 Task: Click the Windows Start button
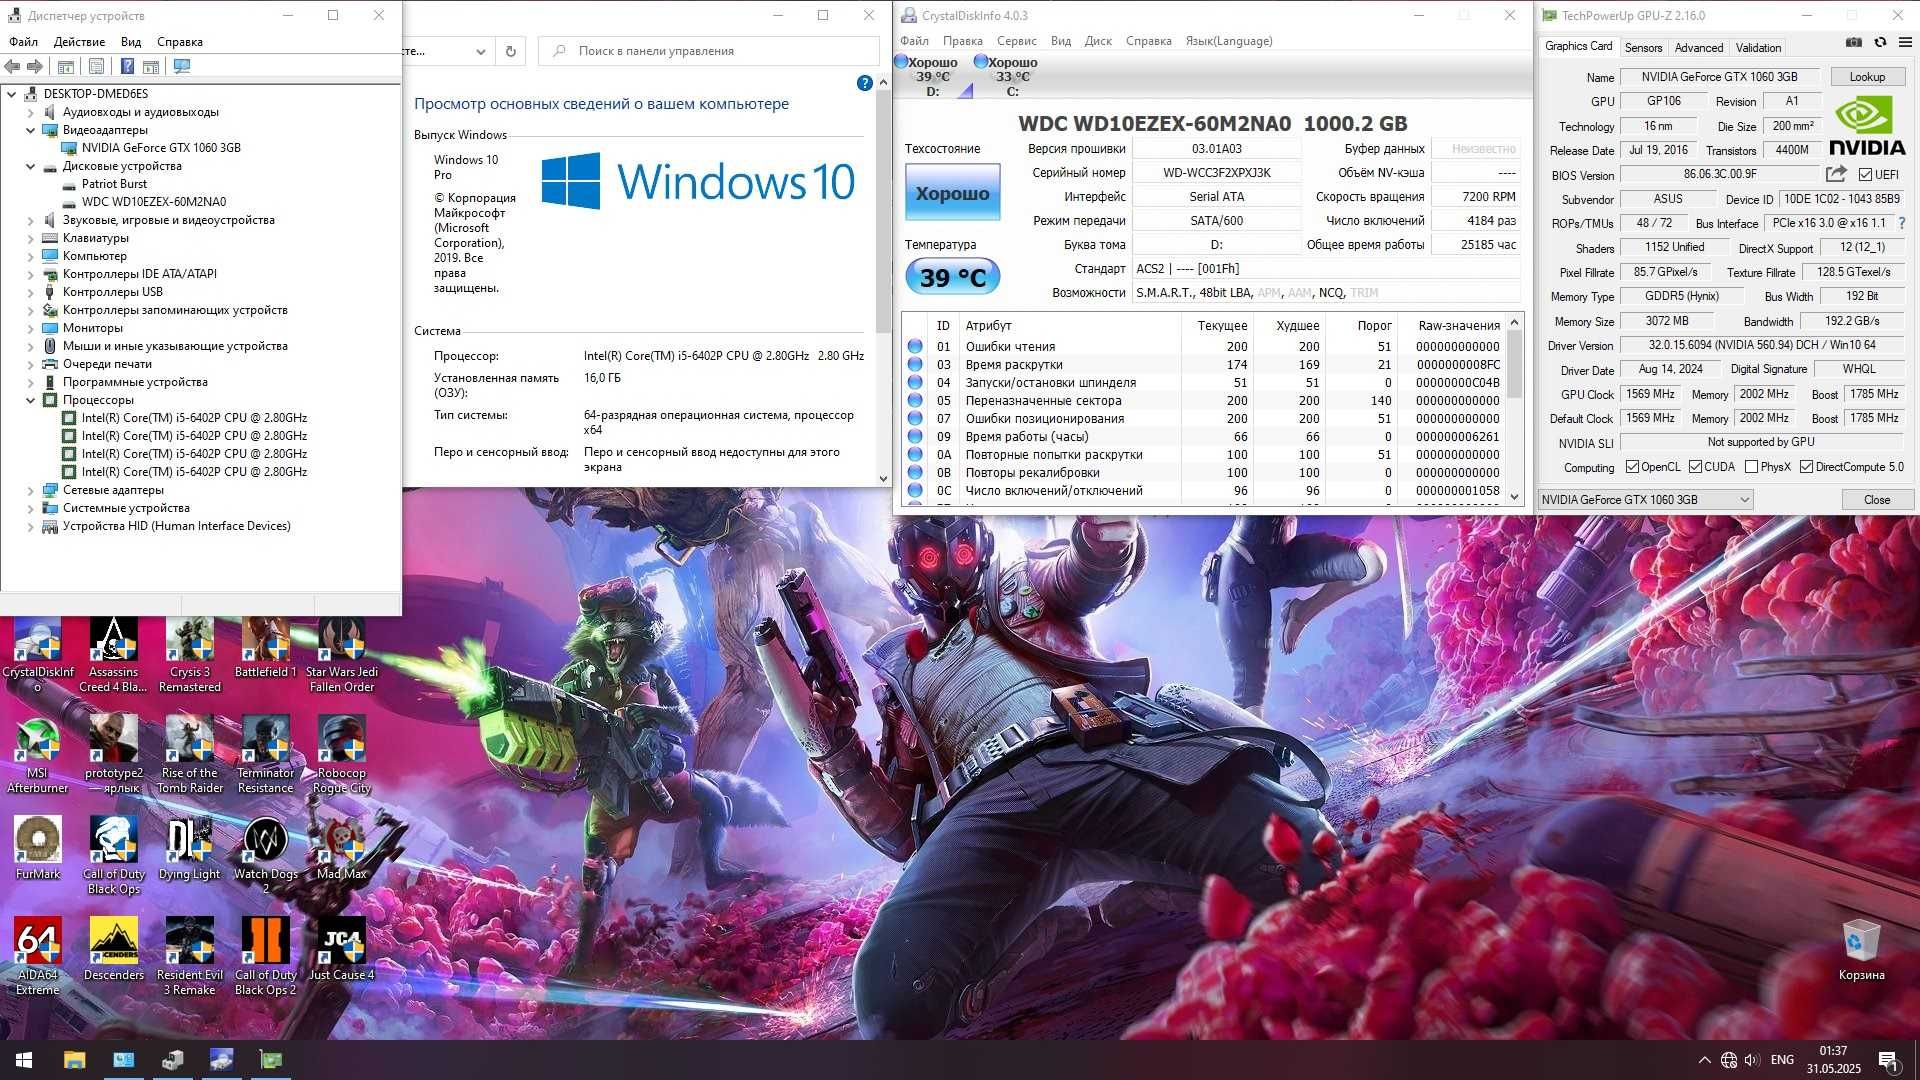tap(24, 1060)
